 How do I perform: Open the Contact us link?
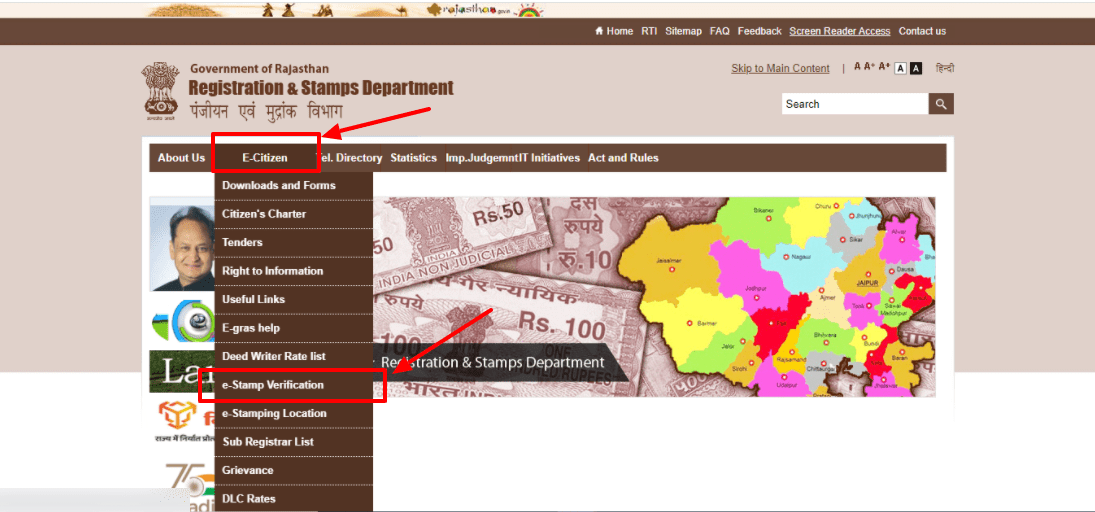pyautogui.click(x=922, y=31)
